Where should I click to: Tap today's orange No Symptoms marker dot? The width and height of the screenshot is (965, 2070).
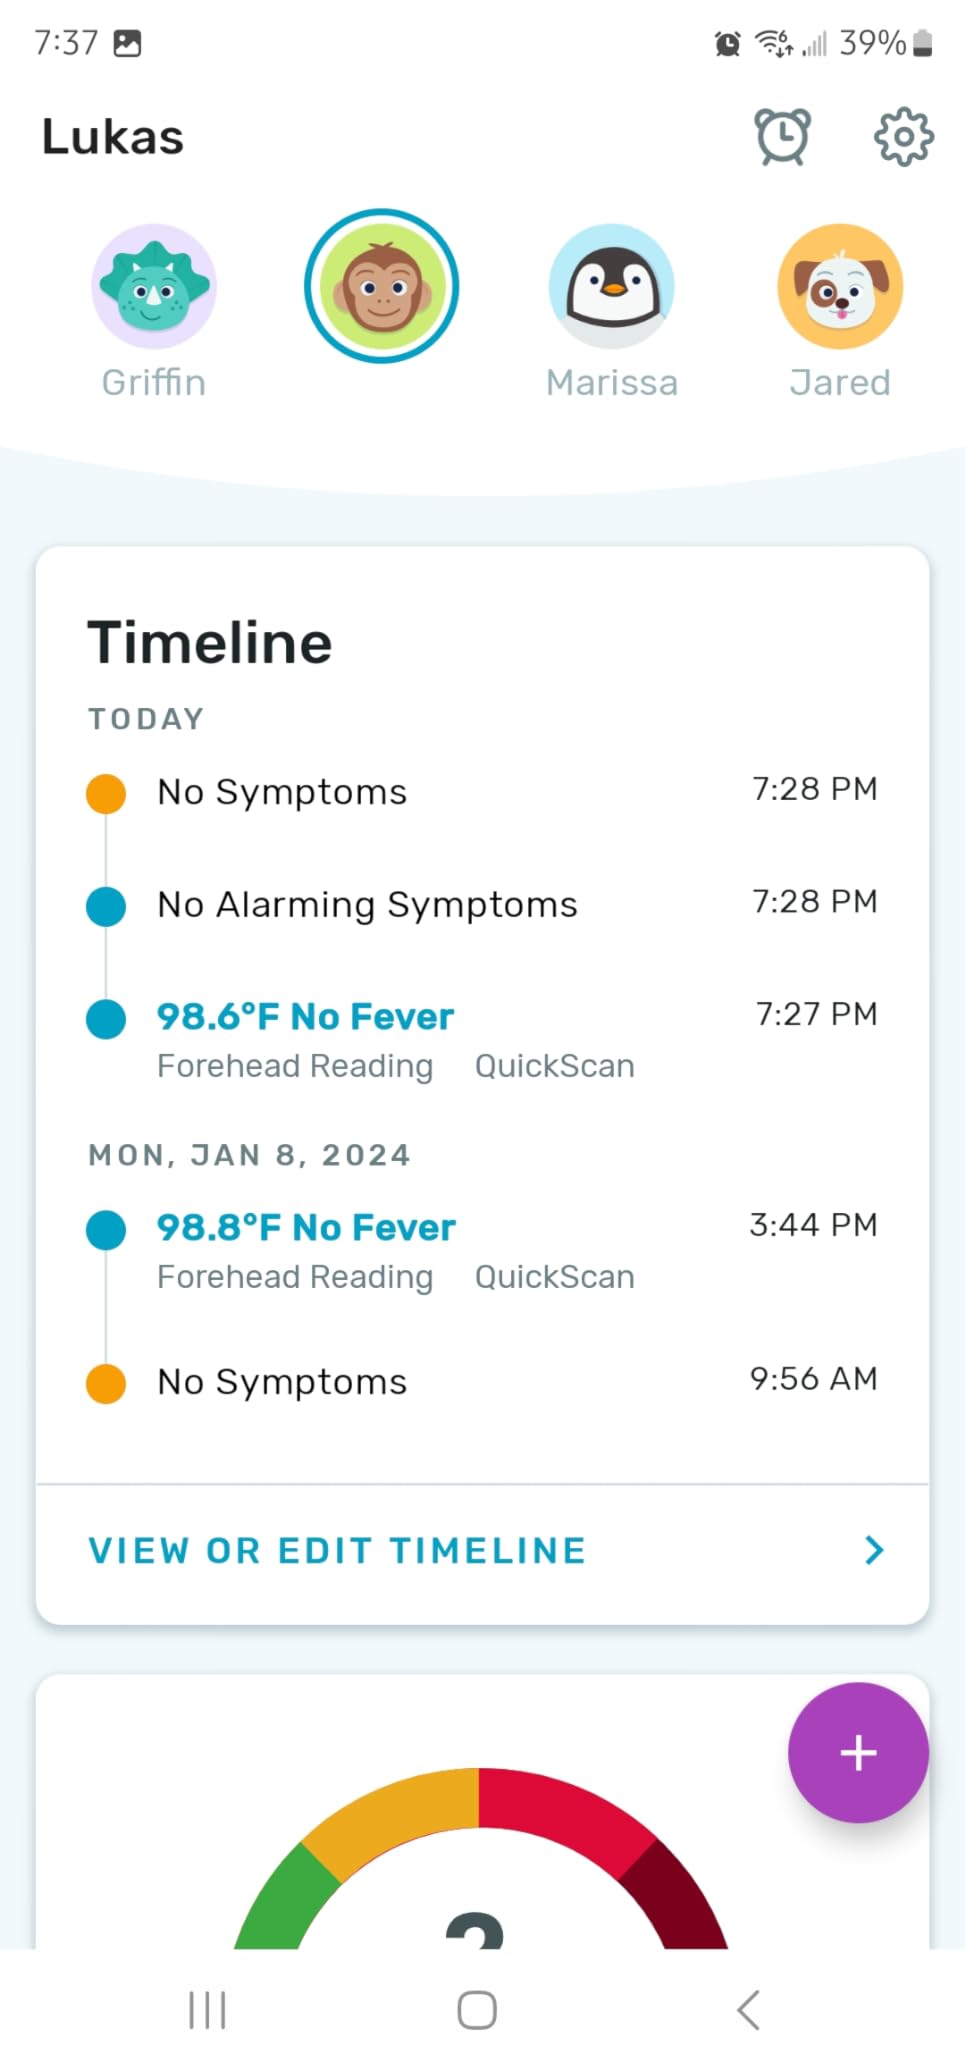pyautogui.click(x=106, y=793)
